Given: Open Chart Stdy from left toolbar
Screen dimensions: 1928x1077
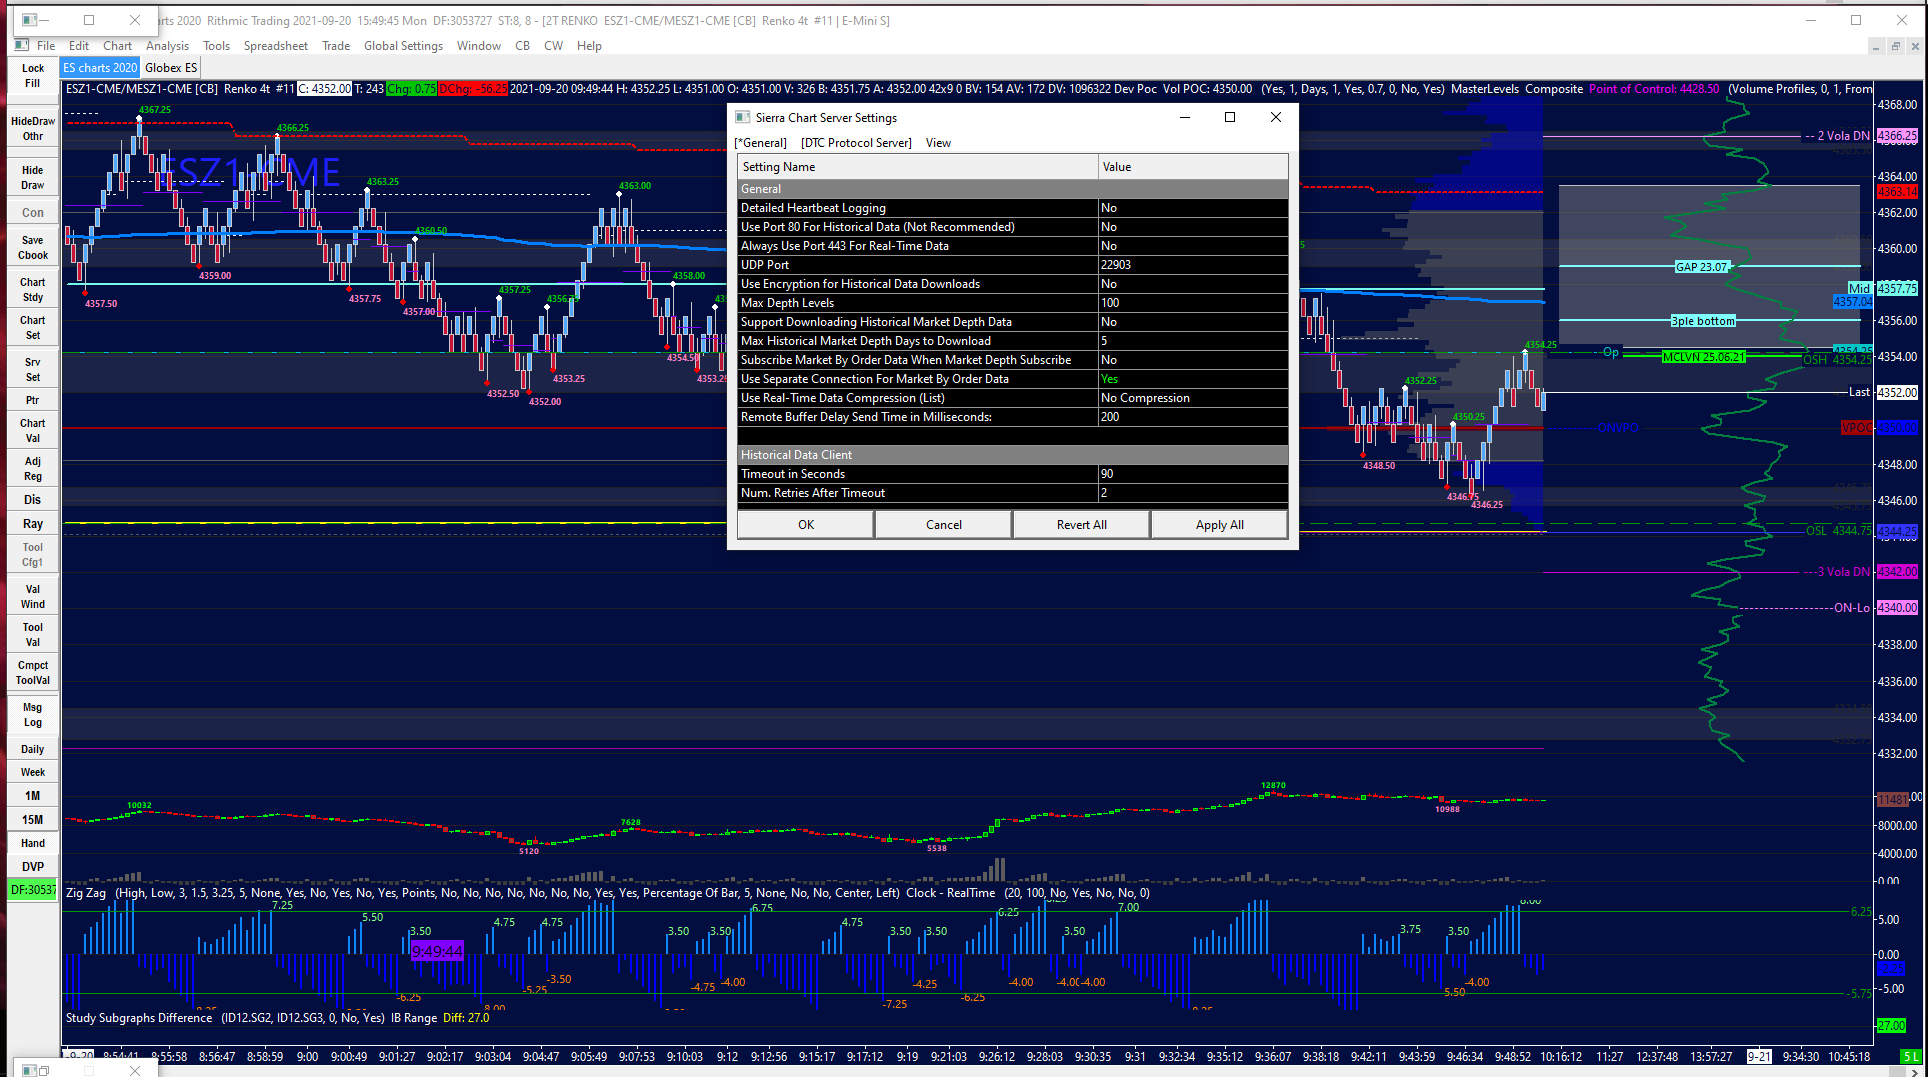Looking at the screenshot, I should (33, 290).
